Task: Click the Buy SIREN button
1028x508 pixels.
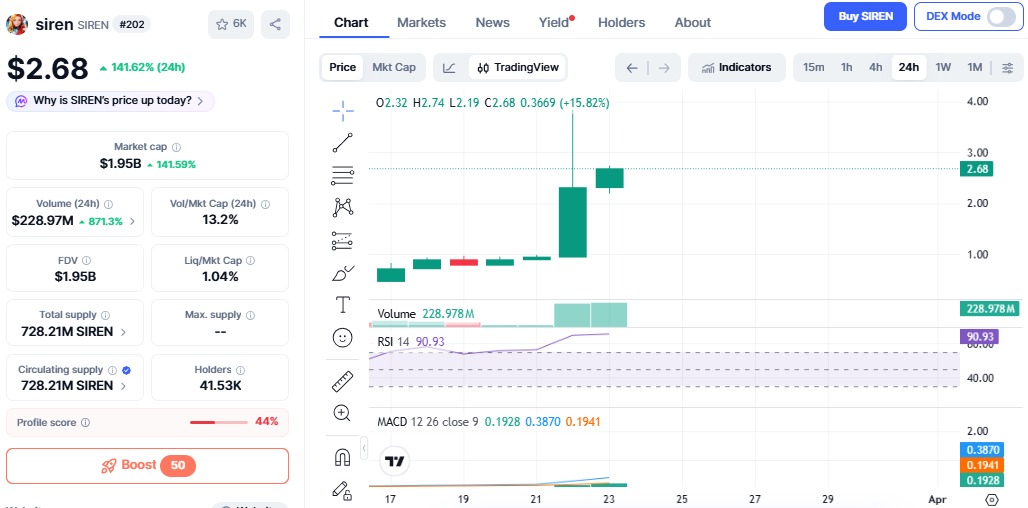Action: click(865, 17)
